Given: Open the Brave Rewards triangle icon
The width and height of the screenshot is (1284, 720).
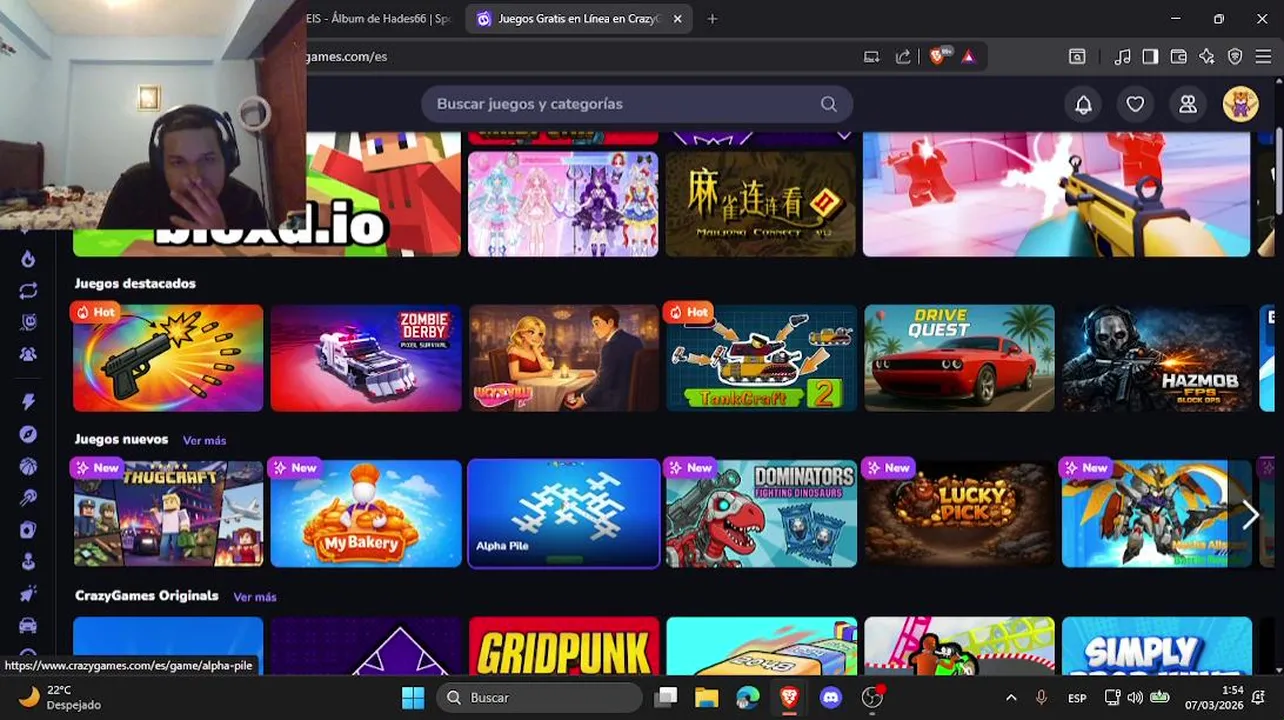Looking at the screenshot, I should click(968, 57).
